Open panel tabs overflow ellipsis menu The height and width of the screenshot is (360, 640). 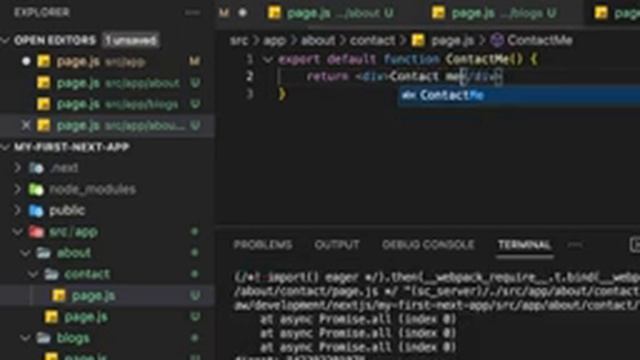tap(575, 244)
